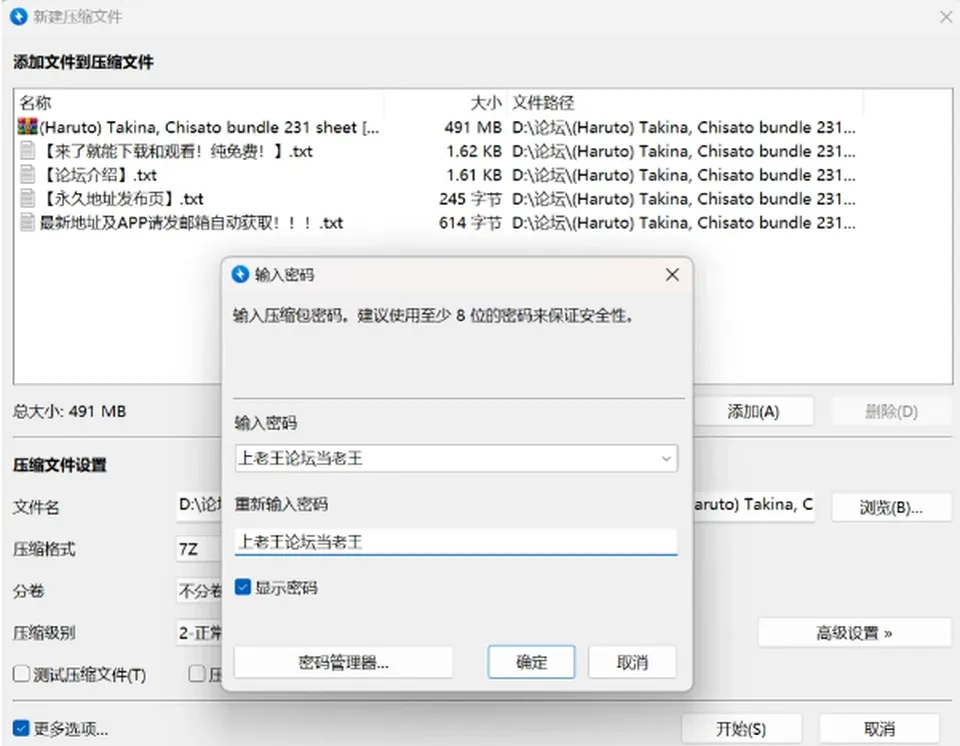This screenshot has width=960, height=746.
Task: Click the file path cell in the 1.61 KB row
Action: (x=684, y=175)
